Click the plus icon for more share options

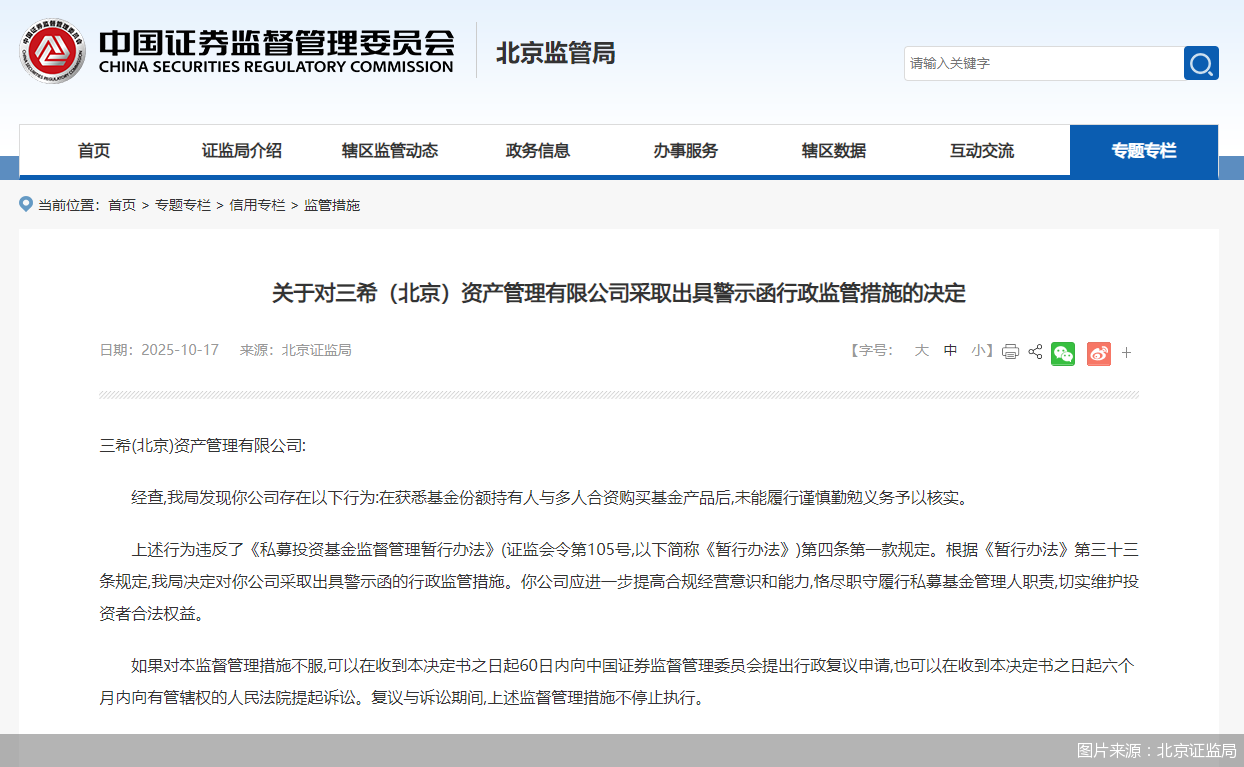click(1126, 353)
